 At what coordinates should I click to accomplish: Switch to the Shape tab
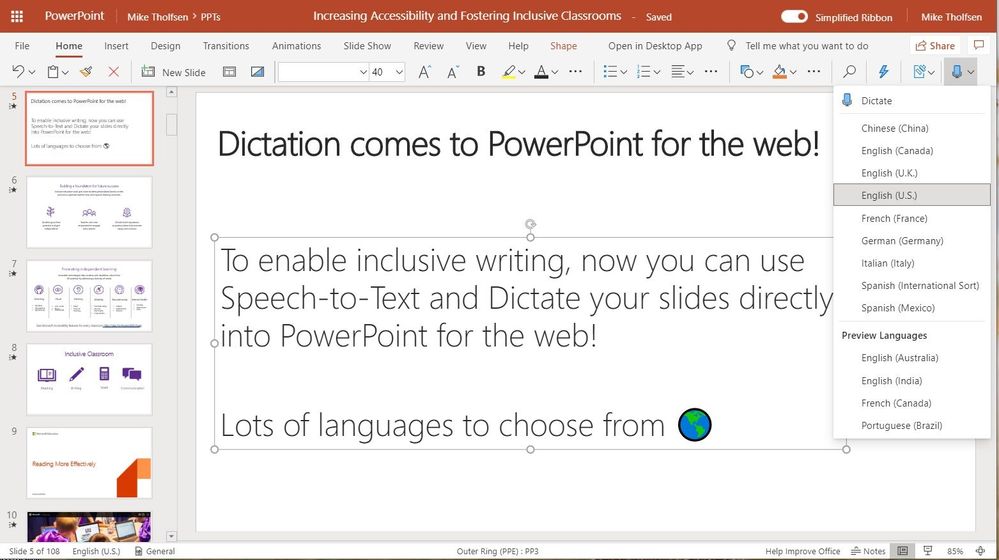563,46
